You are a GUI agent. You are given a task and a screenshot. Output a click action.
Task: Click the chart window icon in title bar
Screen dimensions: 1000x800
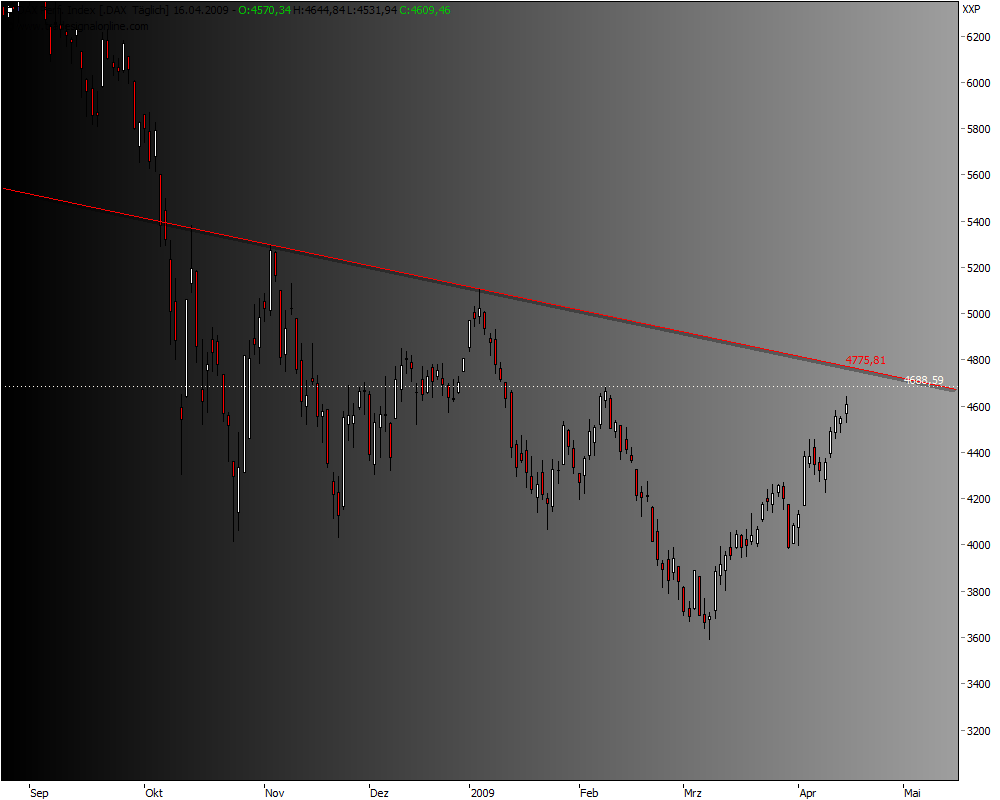tap(8, 9)
